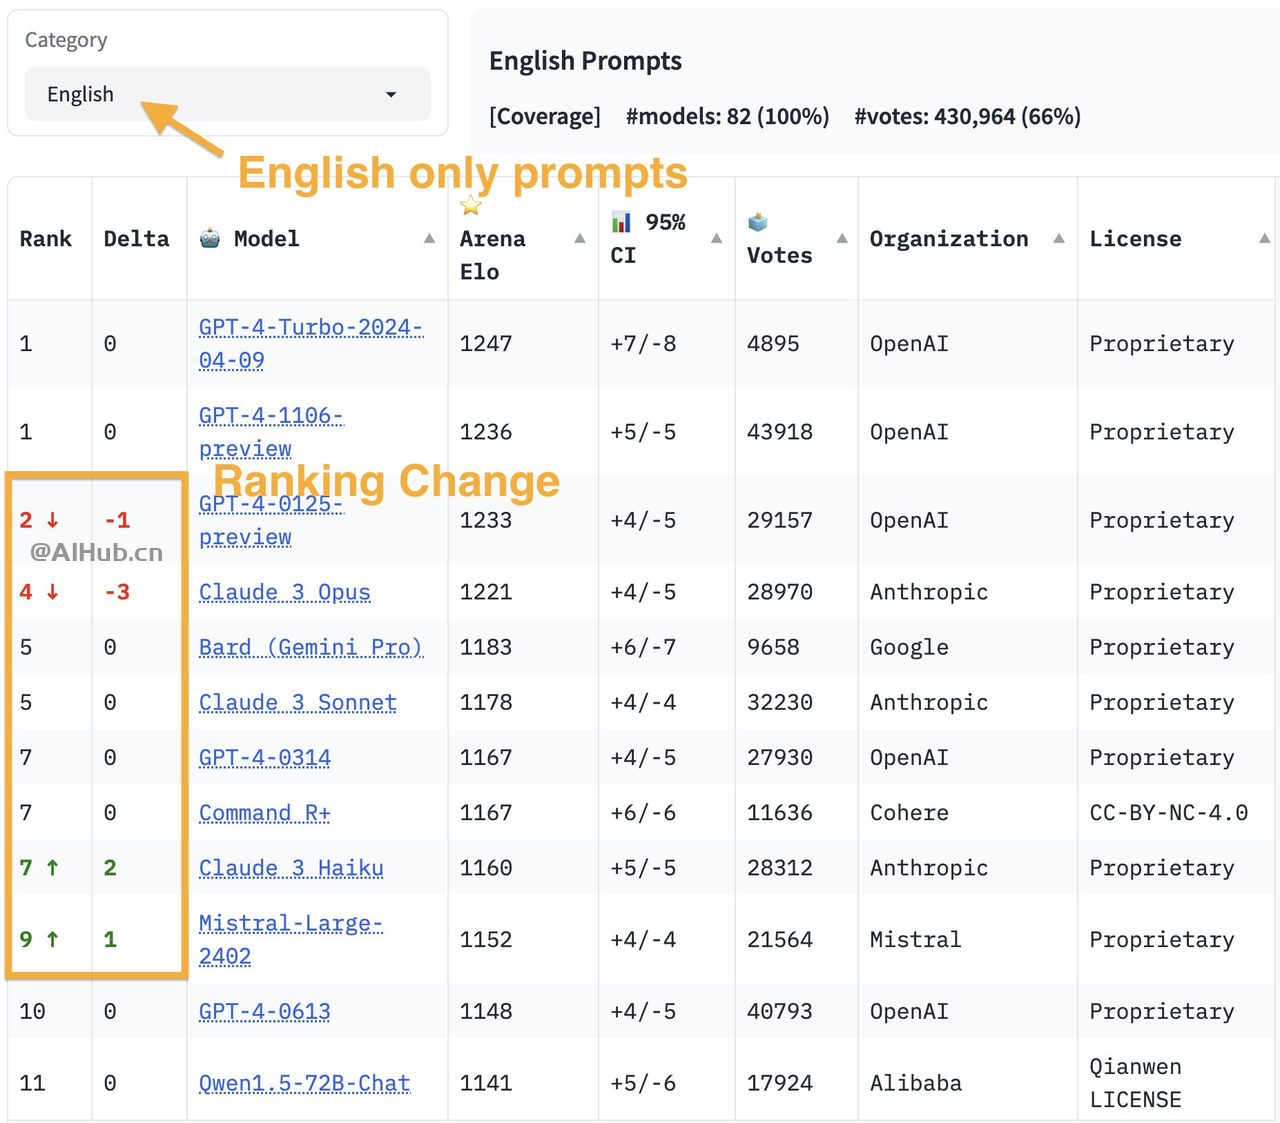
Task: Click the star icon above Arena Elo
Action: pos(471,206)
